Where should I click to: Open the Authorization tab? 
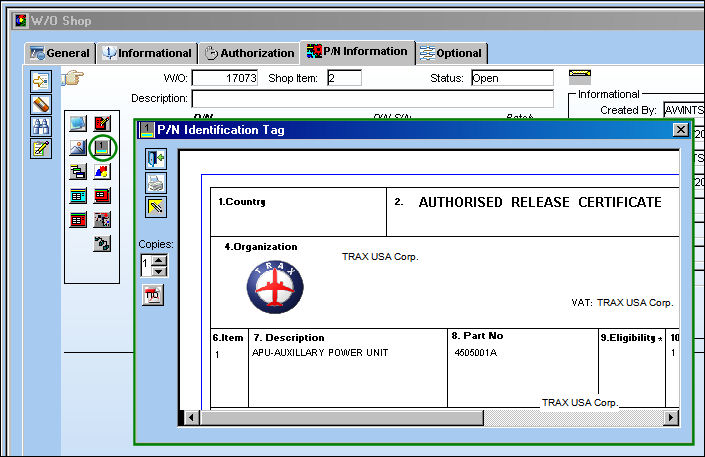(x=250, y=53)
